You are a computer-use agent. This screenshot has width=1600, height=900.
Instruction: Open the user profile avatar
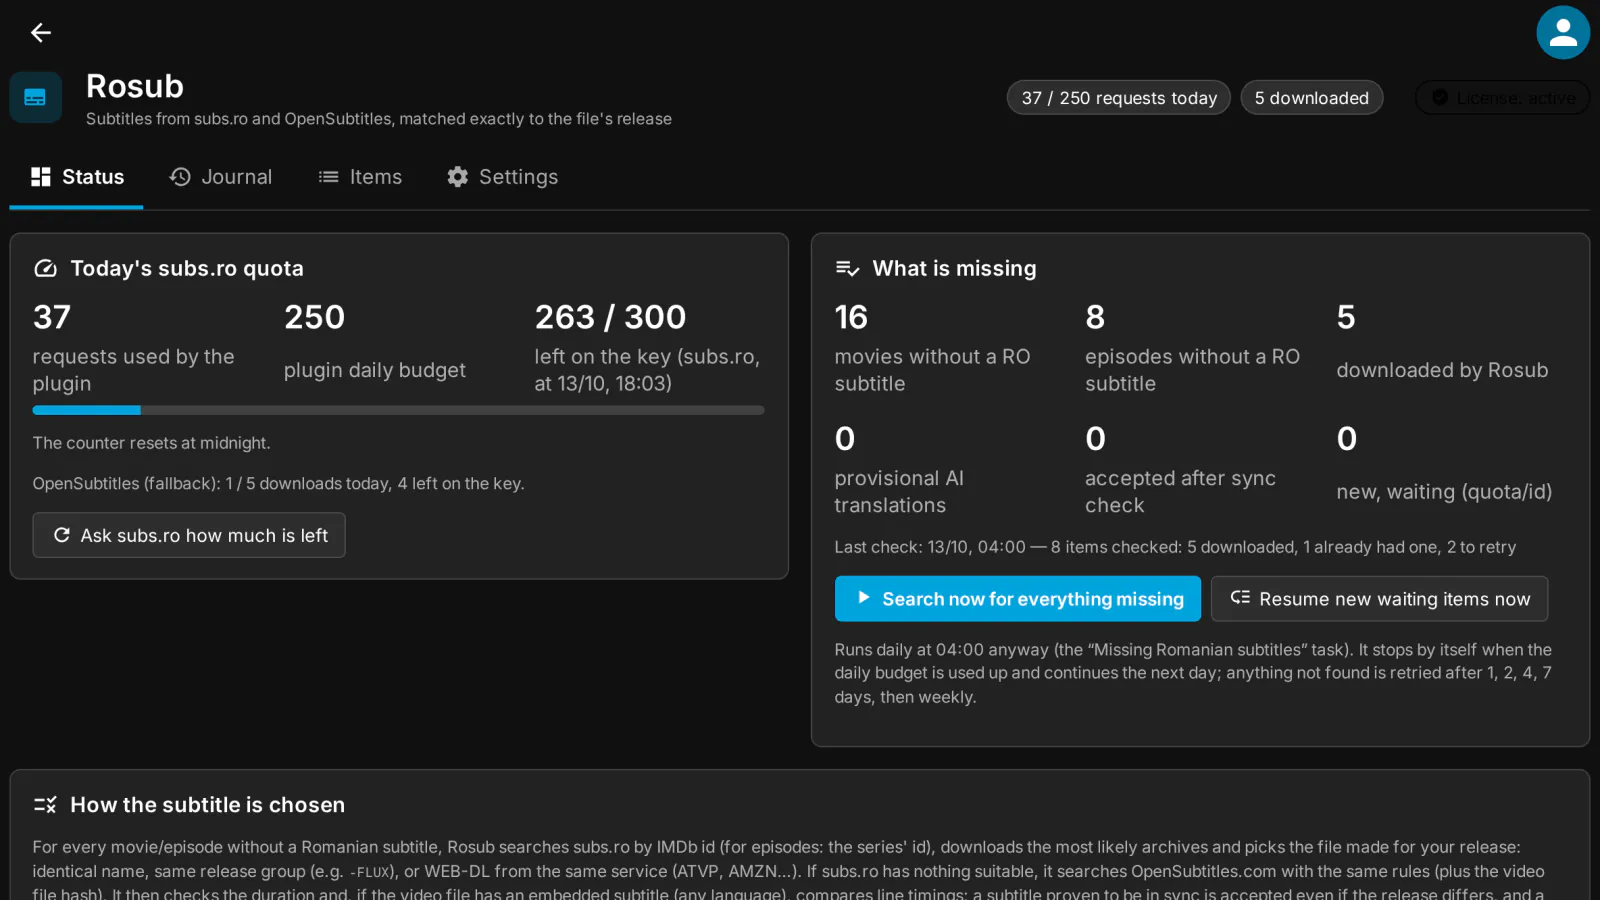click(1563, 33)
